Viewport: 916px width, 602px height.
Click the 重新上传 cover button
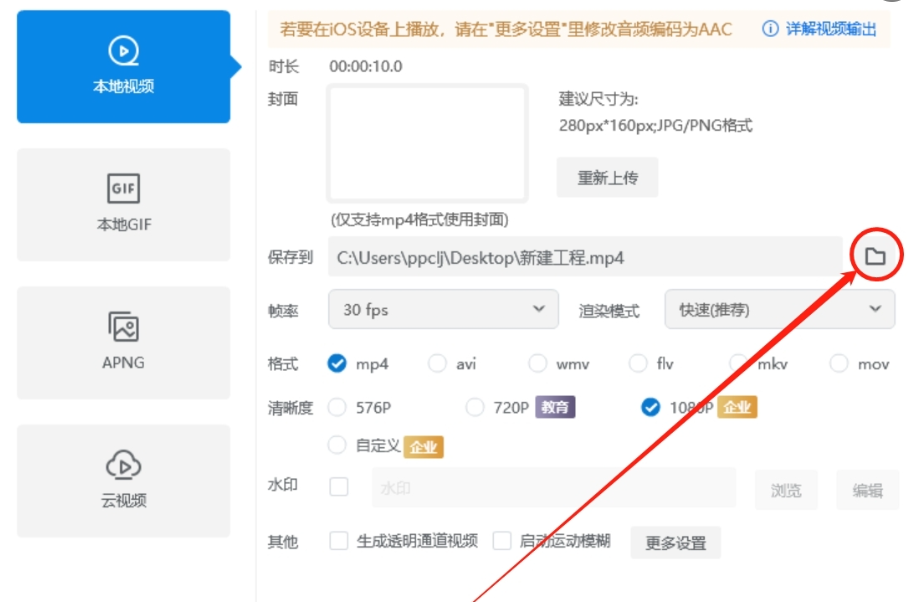[x=607, y=177]
